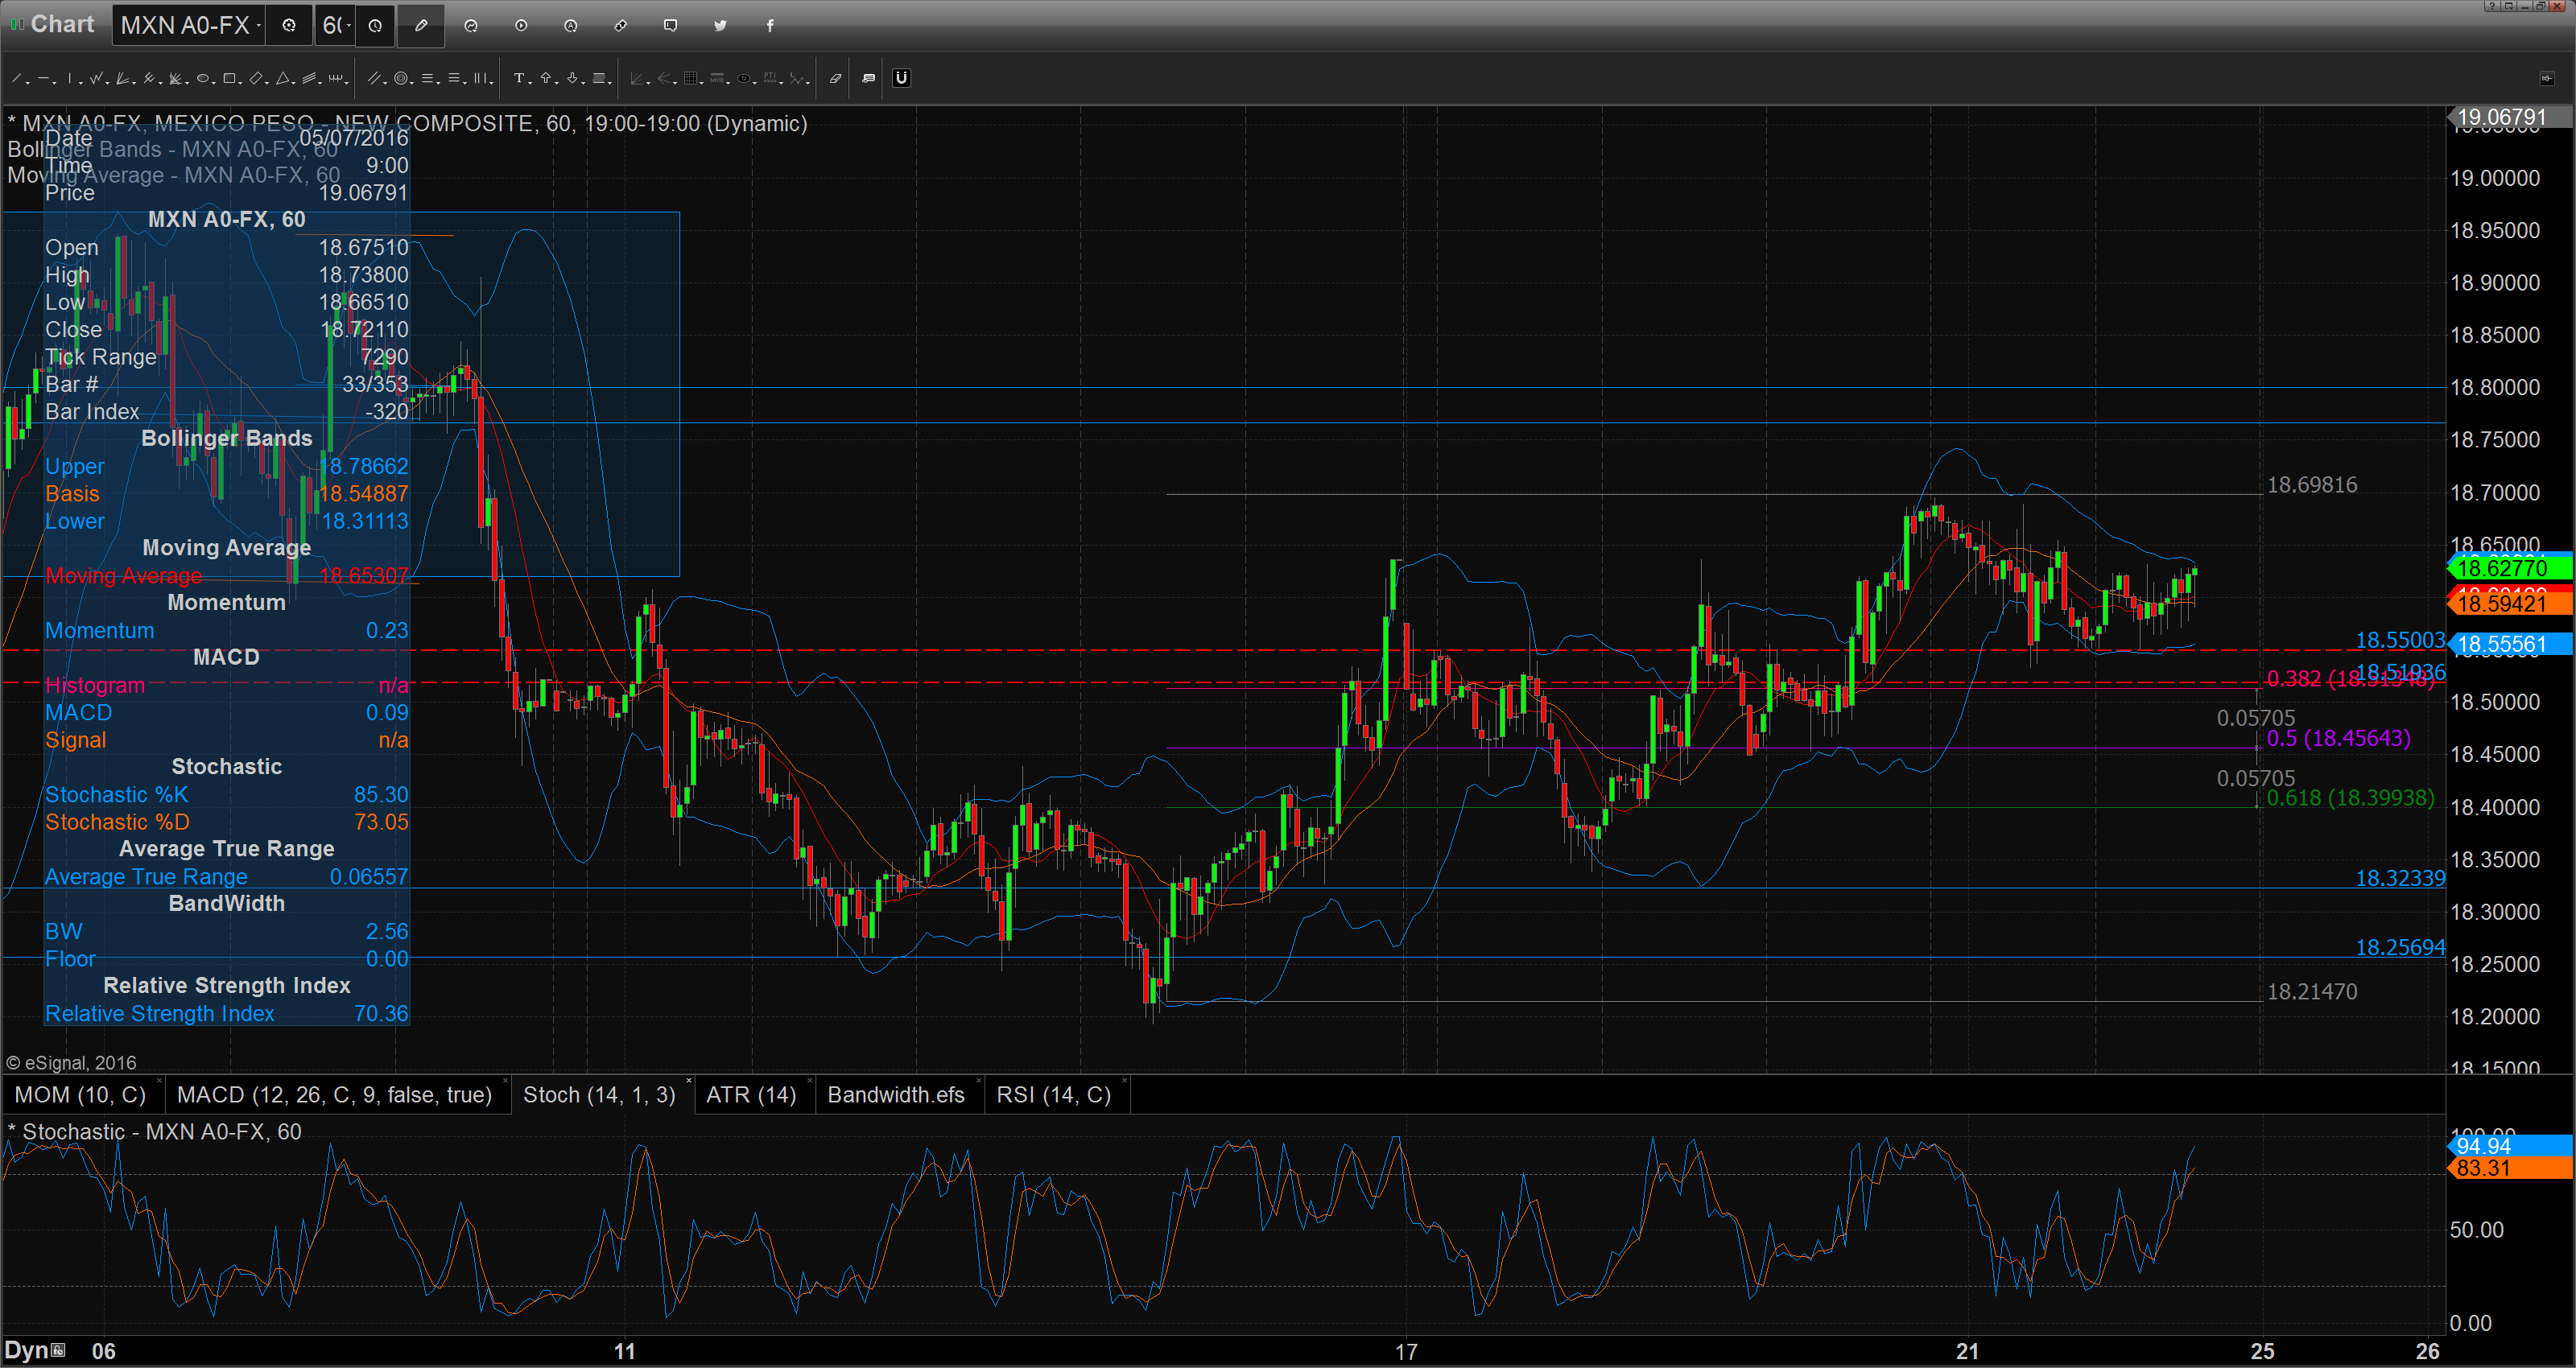Image resolution: width=2576 pixels, height=1368 pixels.
Task: Select the triangle drawing tool
Action: pos(283,78)
